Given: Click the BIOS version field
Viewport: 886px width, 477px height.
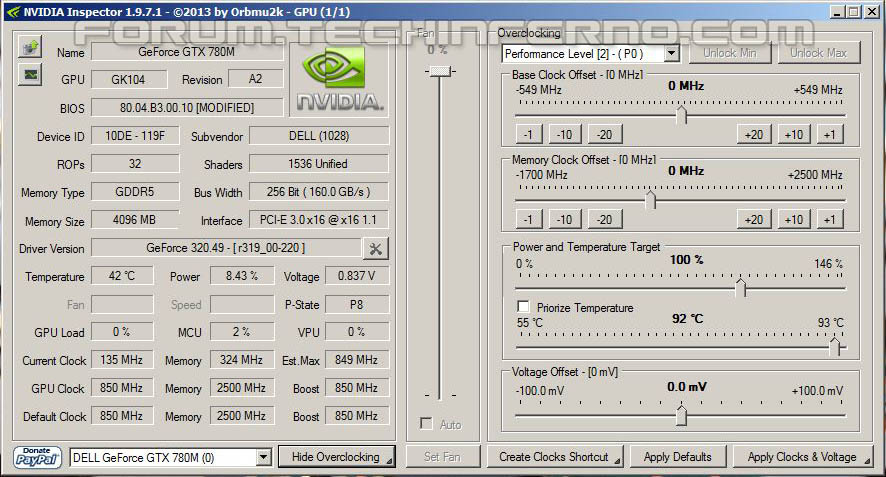Looking at the screenshot, I should tap(187, 107).
